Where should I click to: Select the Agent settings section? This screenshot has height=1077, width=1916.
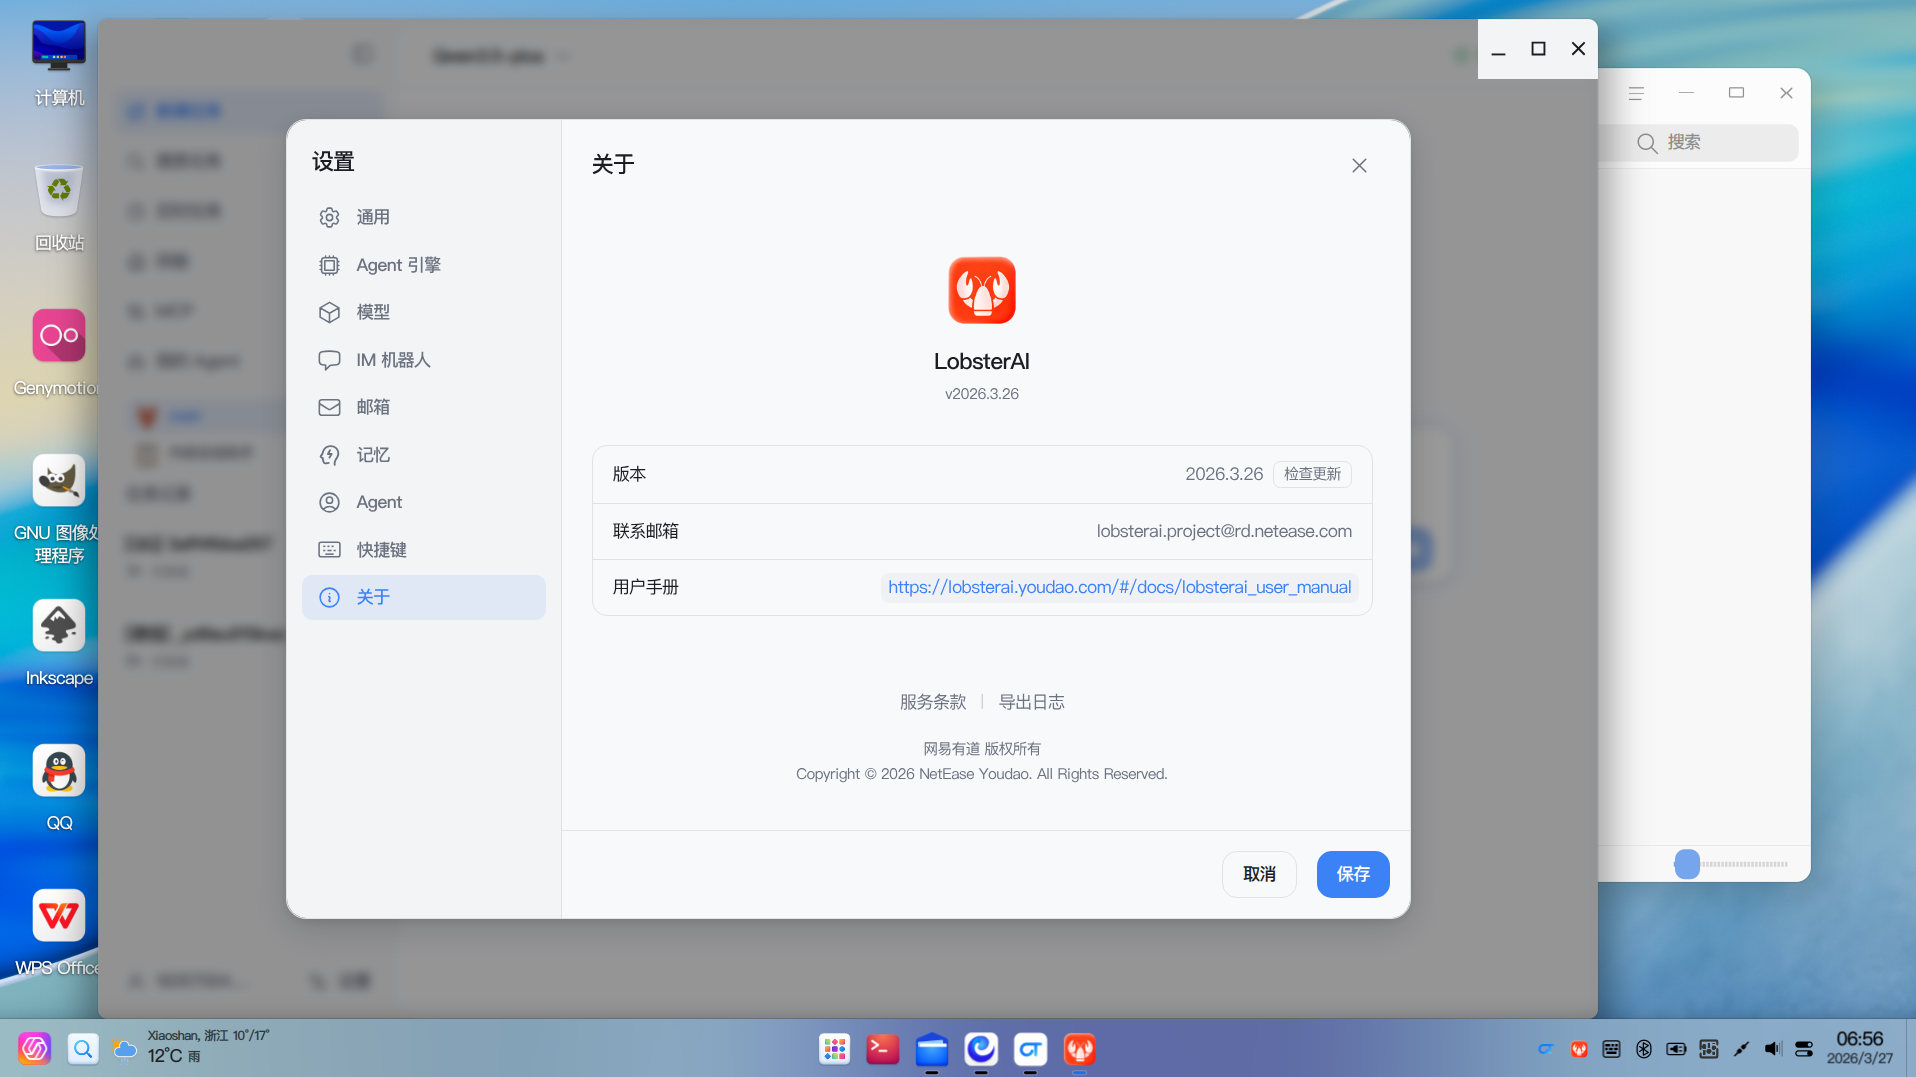pyautogui.click(x=377, y=501)
